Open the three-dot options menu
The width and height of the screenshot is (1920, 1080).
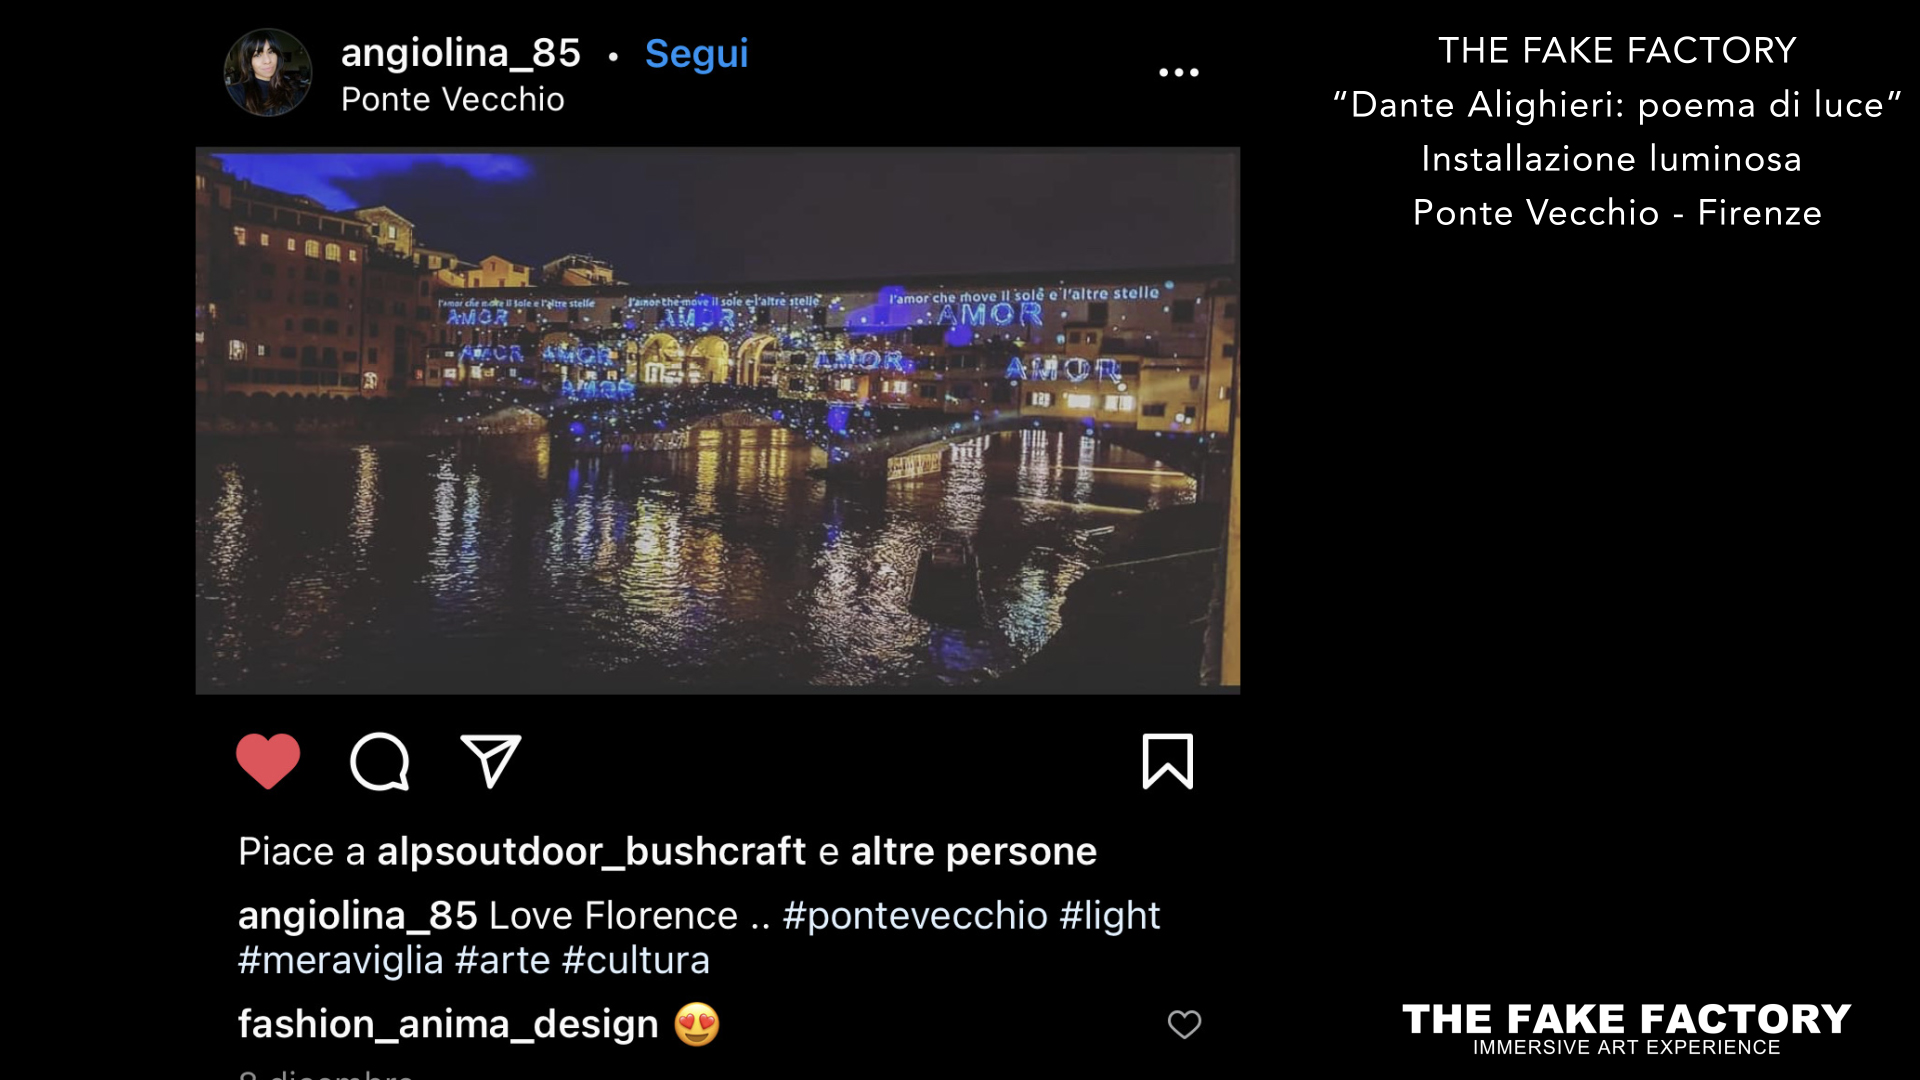pyautogui.click(x=1179, y=72)
